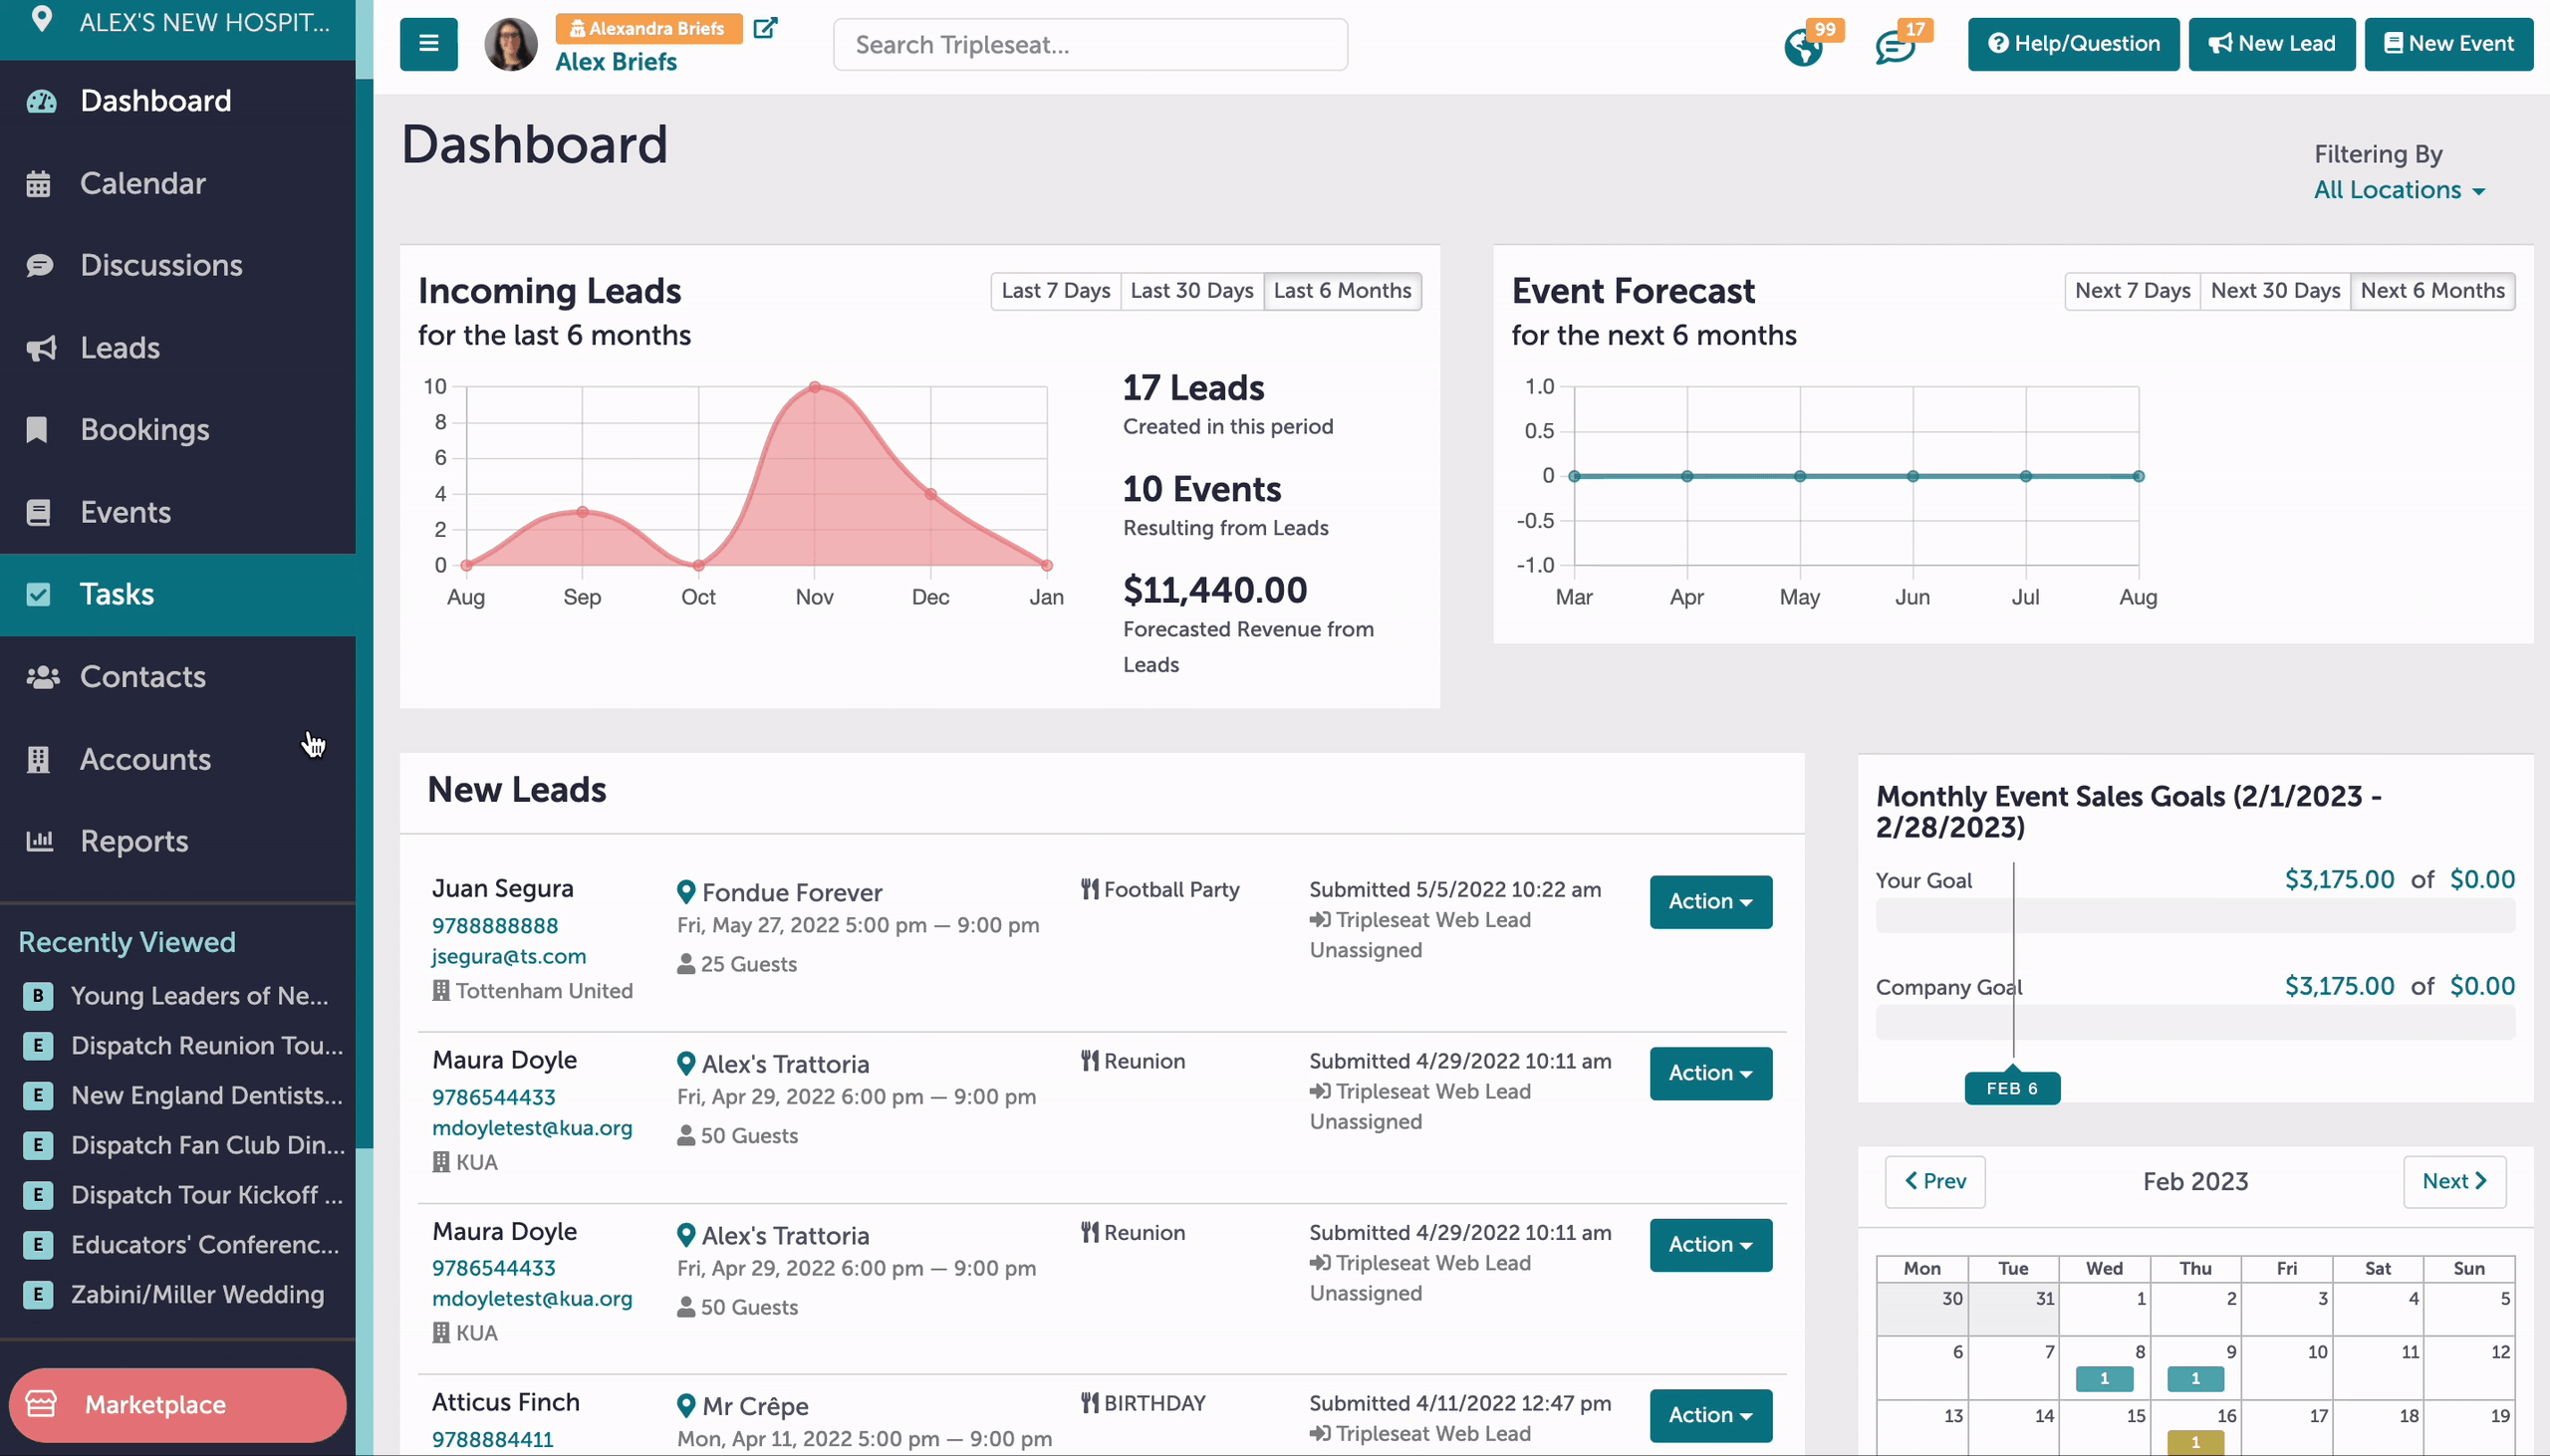Click the Dashboard gauge icon in the sidebar

[41, 101]
